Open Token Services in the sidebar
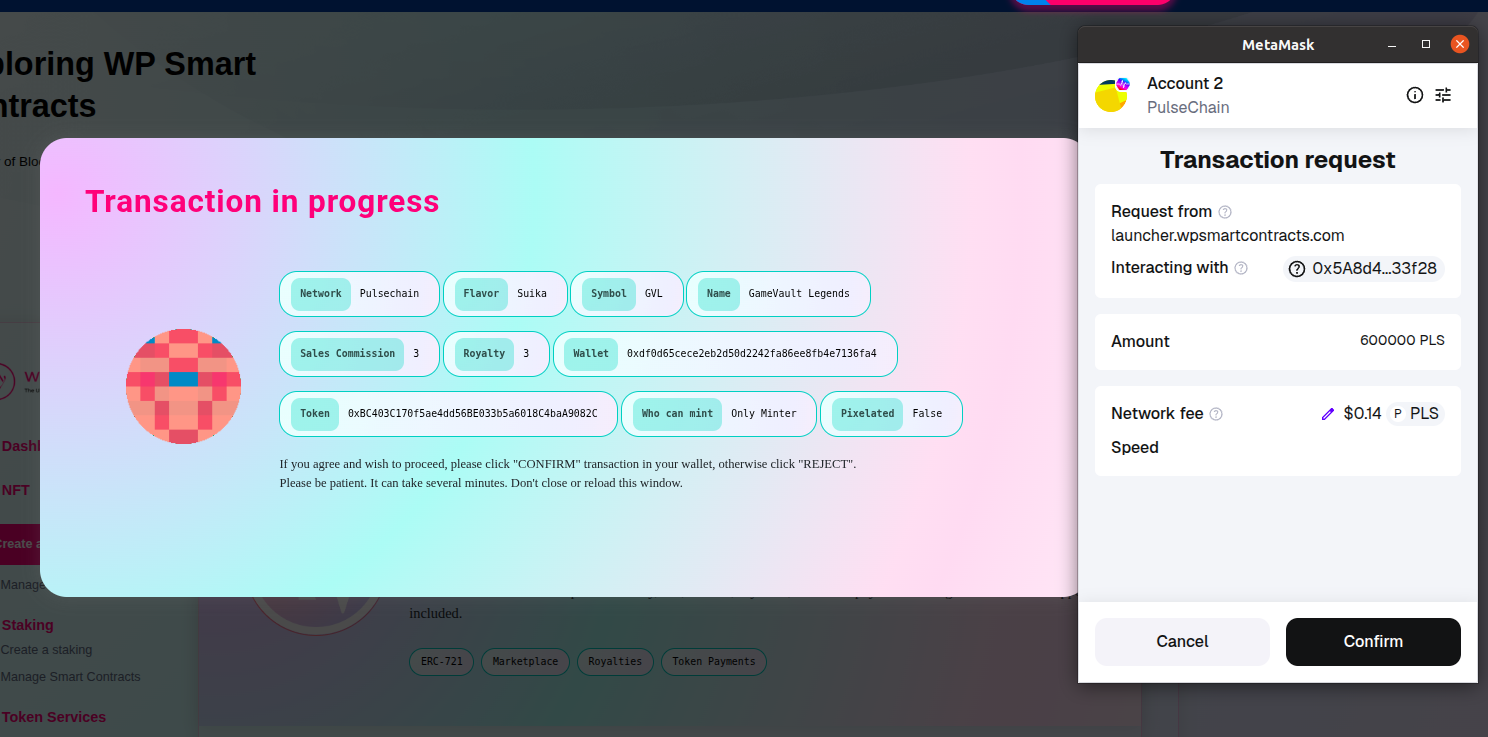 point(54,716)
